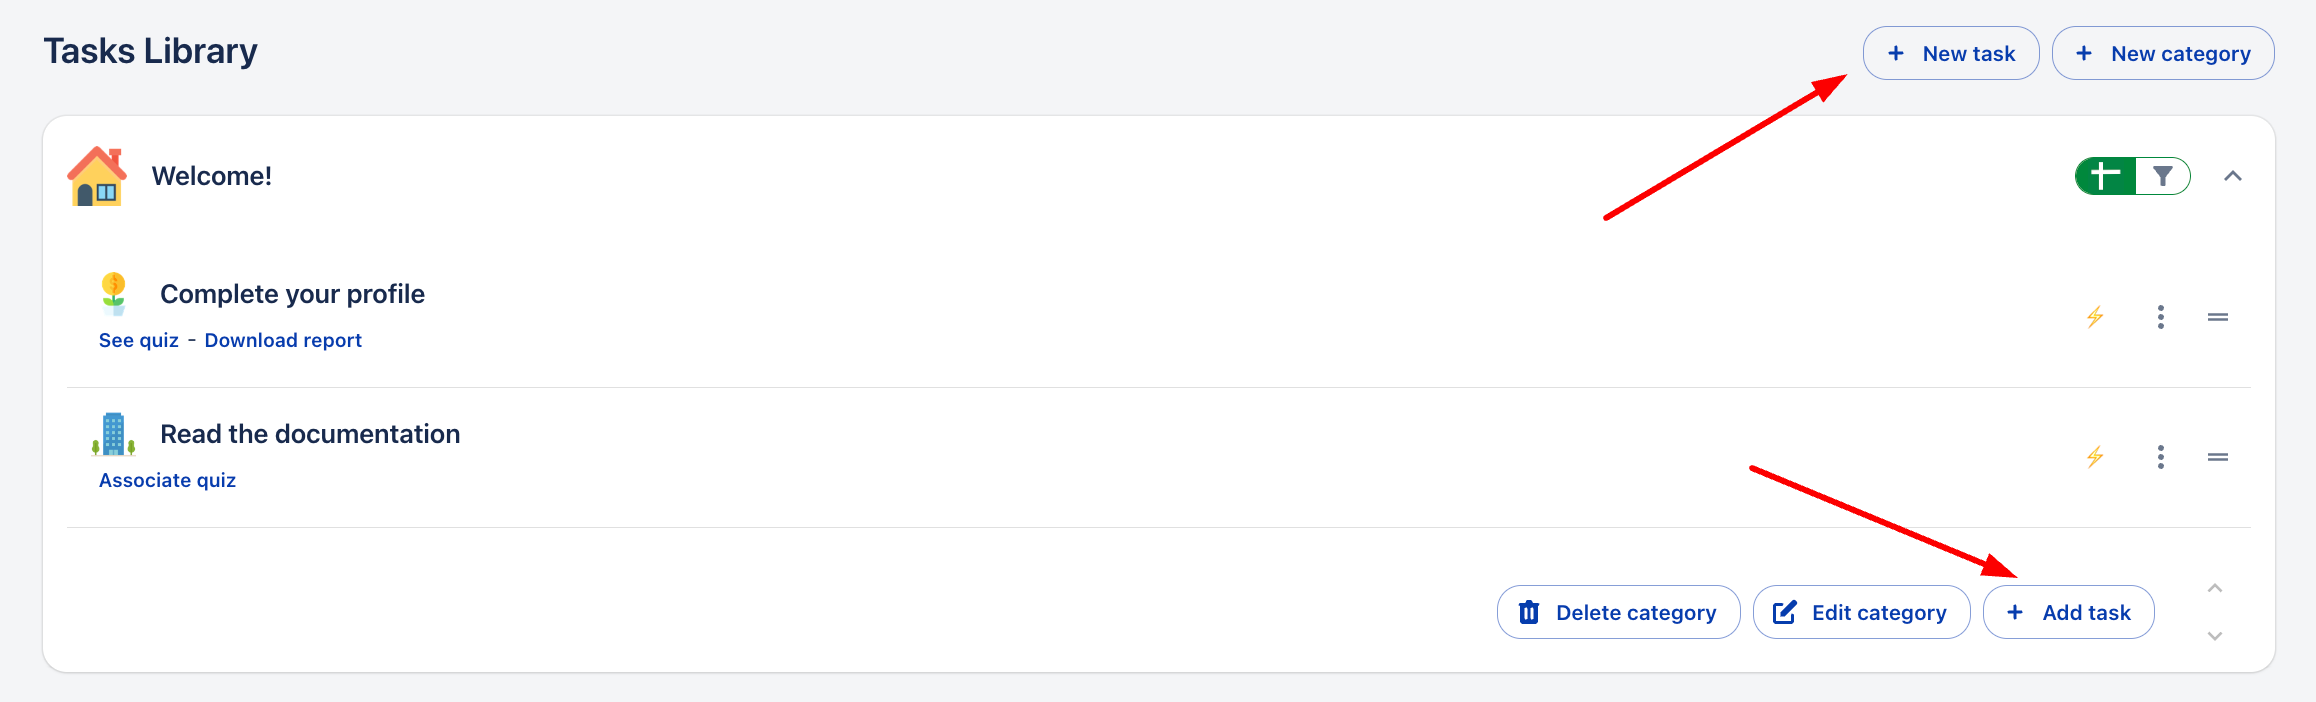Open Edit category
The height and width of the screenshot is (702, 2316).
click(x=1861, y=612)
